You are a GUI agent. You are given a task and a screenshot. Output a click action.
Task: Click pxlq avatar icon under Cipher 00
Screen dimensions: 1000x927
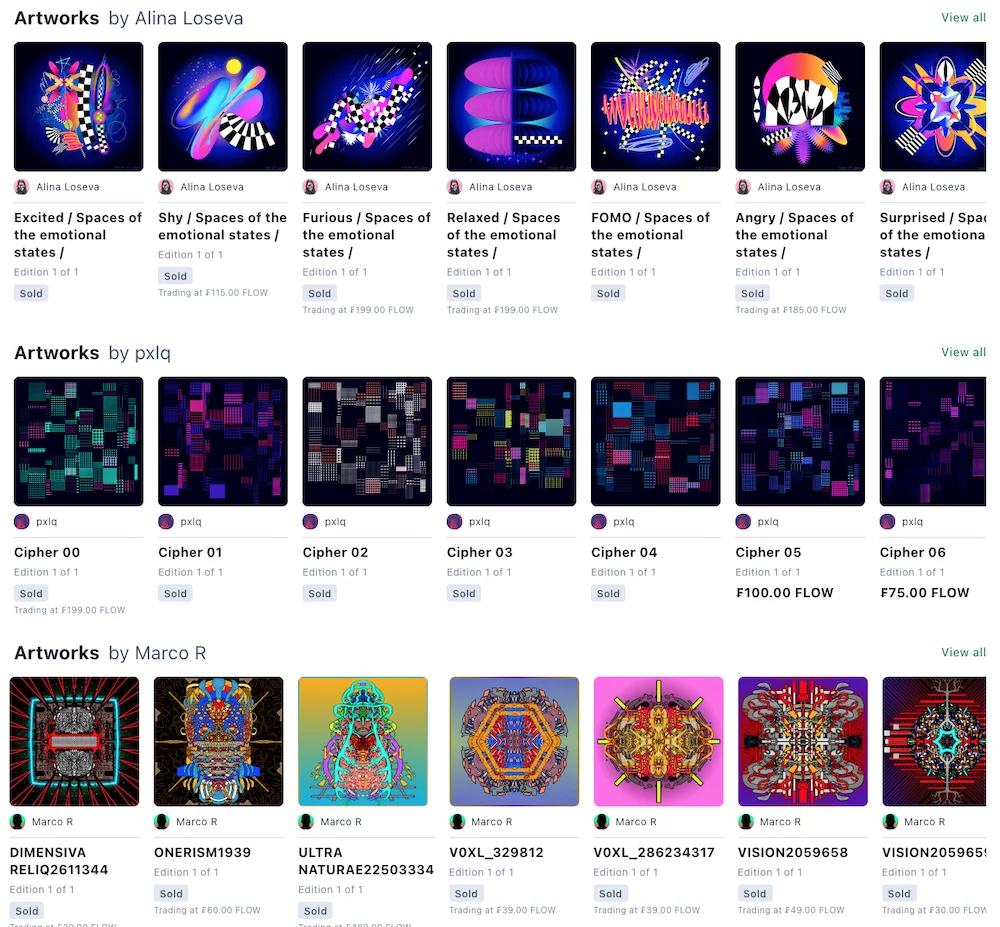tap(22, 522)
